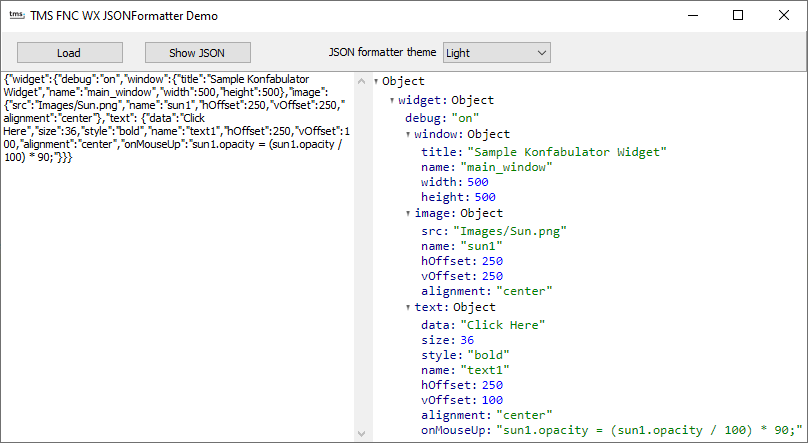Click the onMouseUp sun1.opacity value
The height and width of the screenshot is (443, 808).
click(x=650, y=430)
